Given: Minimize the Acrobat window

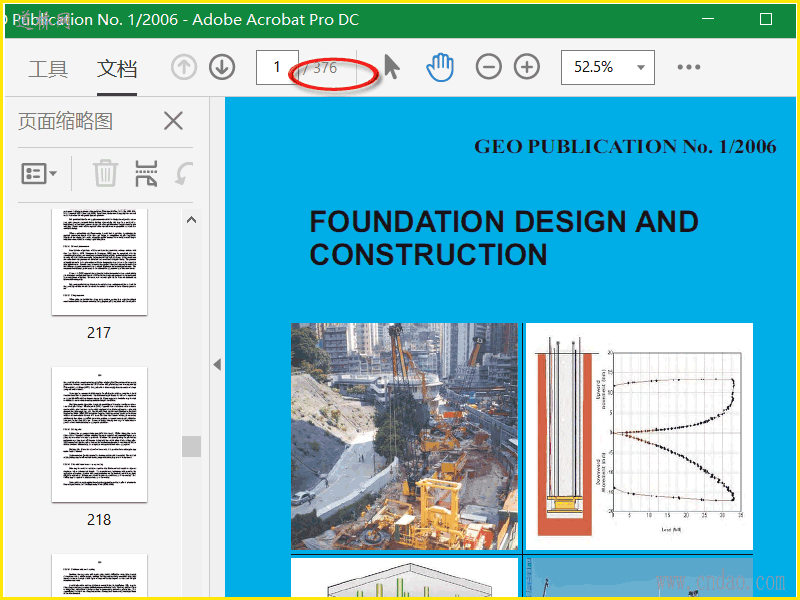Looking at the screenshot, I should click(708, 19).
